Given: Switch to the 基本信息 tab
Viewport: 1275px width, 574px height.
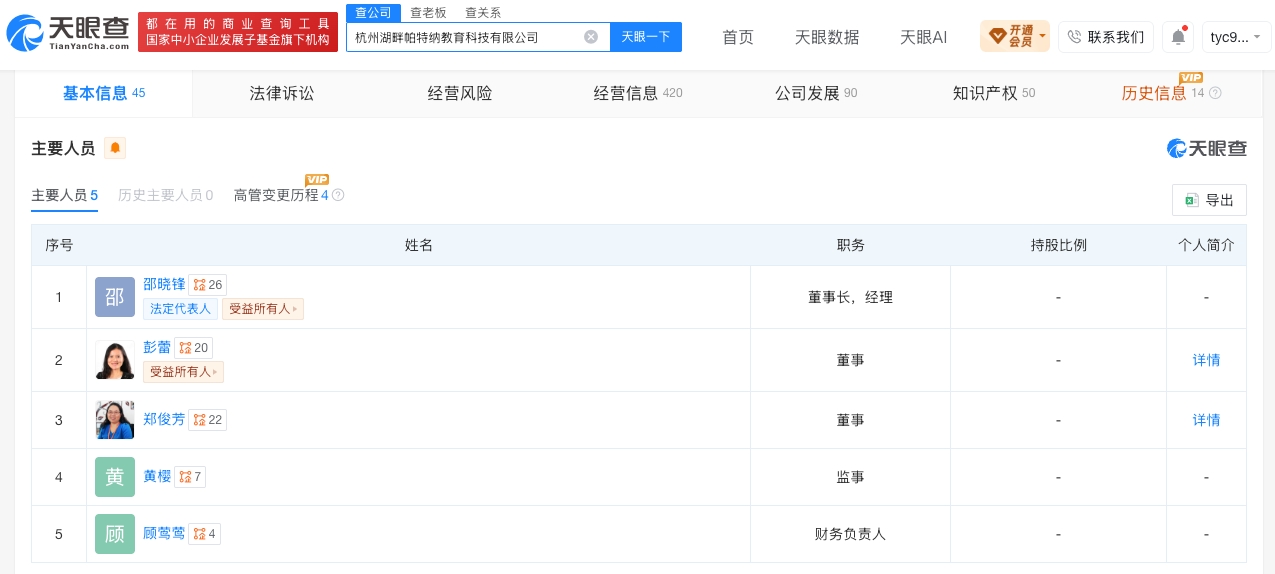Looking at the screenshot, I should click(104, 93).
